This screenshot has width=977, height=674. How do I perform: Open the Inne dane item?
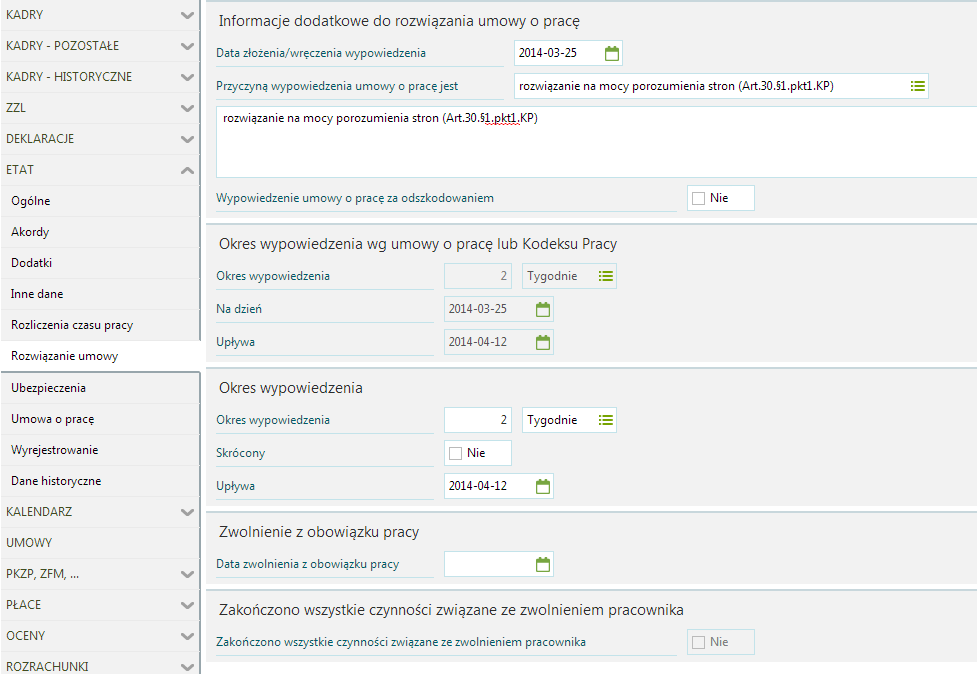click(100, 294)
